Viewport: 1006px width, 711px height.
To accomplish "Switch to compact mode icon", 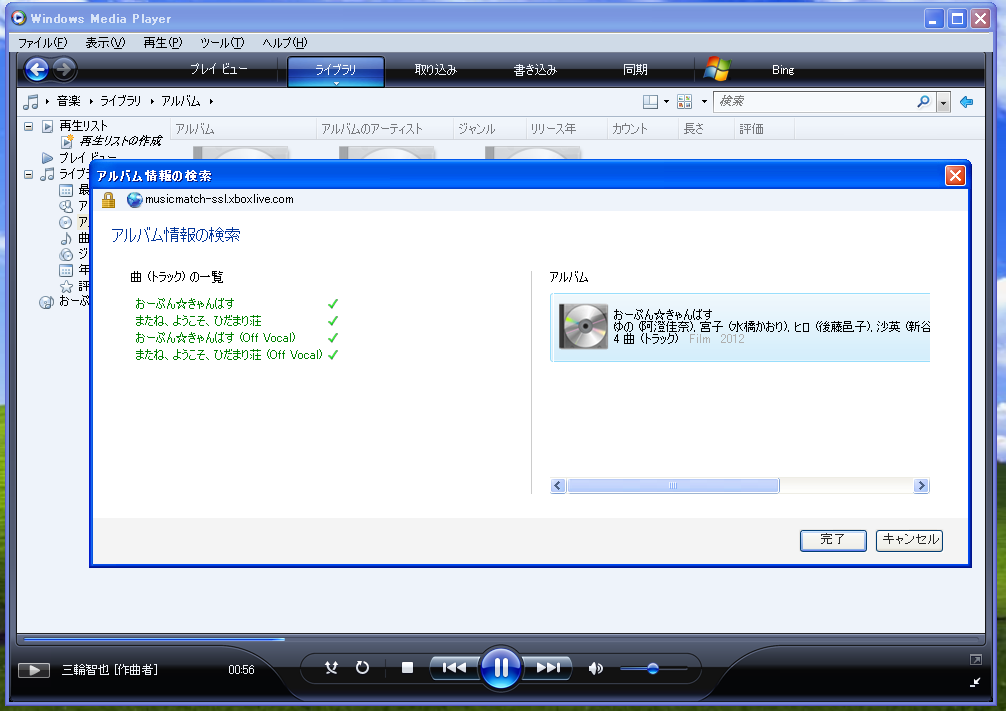I will (975, 681).
